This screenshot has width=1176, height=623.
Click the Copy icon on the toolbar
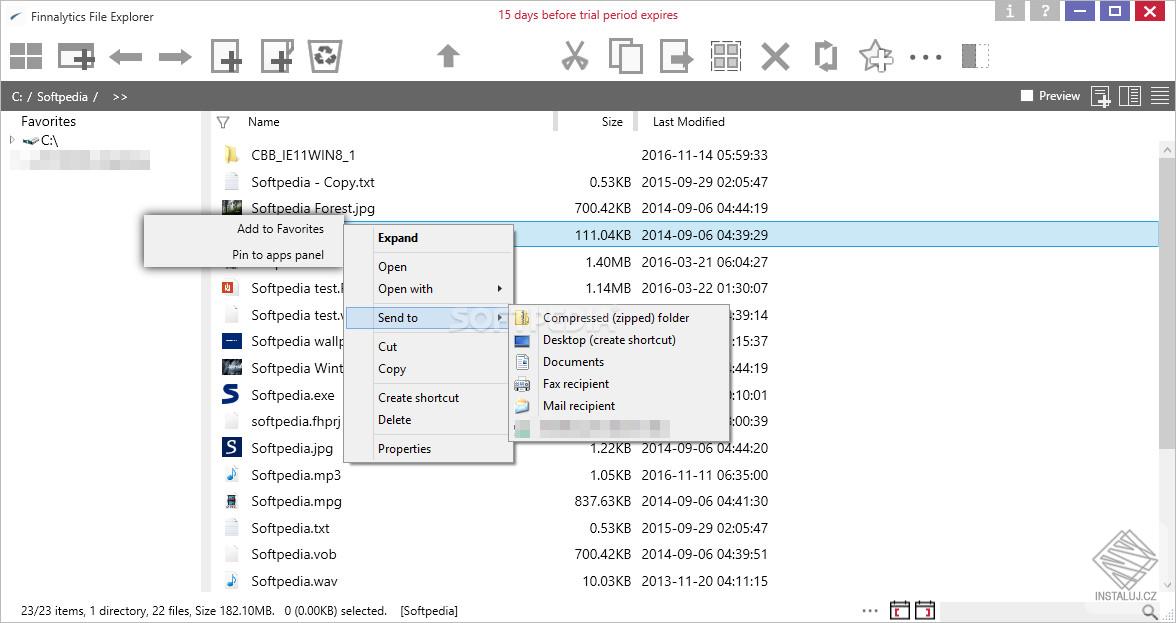pyautogui.click(x=626, y=56)
